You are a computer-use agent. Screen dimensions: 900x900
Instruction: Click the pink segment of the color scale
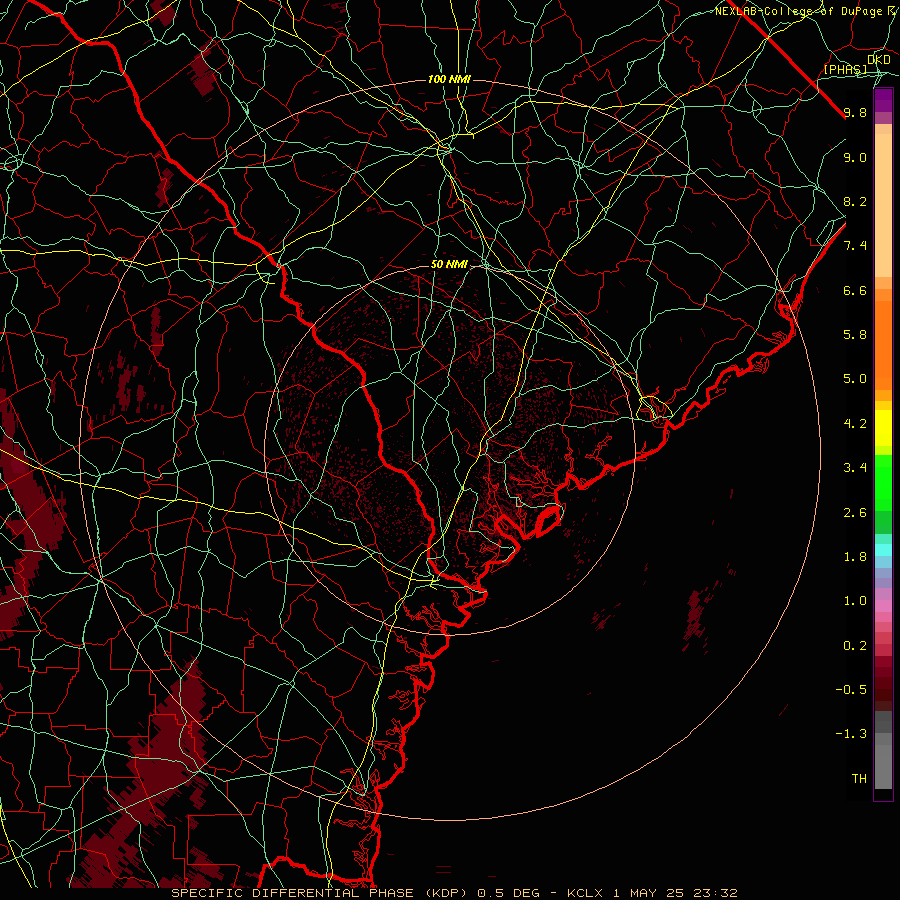(x=883, y=606)
